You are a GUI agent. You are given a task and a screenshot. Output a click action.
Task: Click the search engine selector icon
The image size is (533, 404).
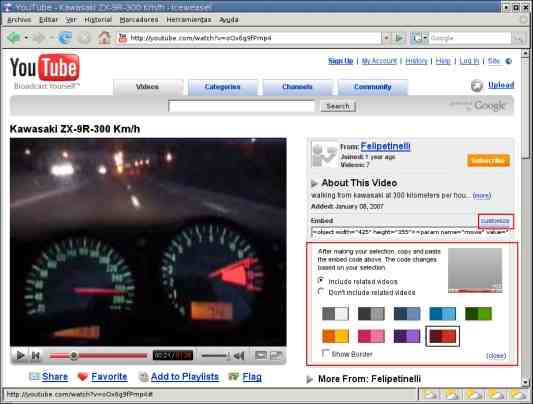click(416, 38)
